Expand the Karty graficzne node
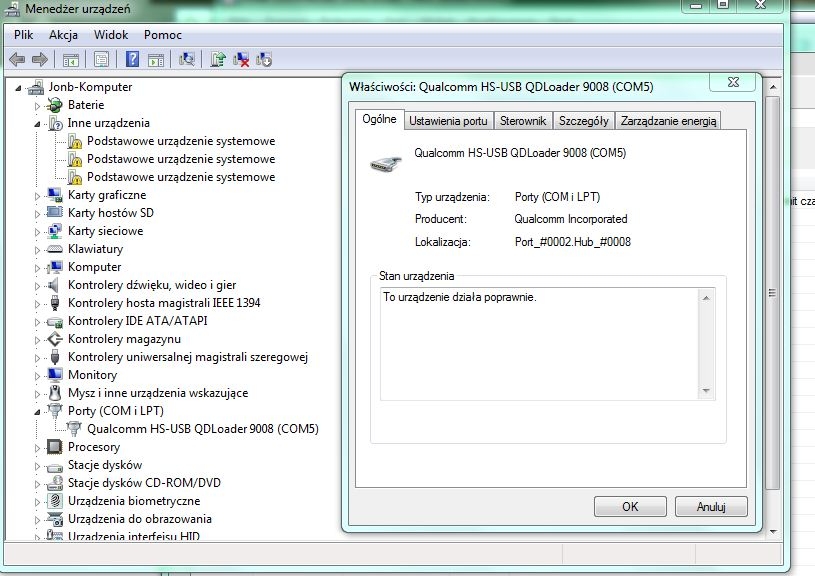The width and height of the screenshot is (815, 576). click(x=37, y=196)
